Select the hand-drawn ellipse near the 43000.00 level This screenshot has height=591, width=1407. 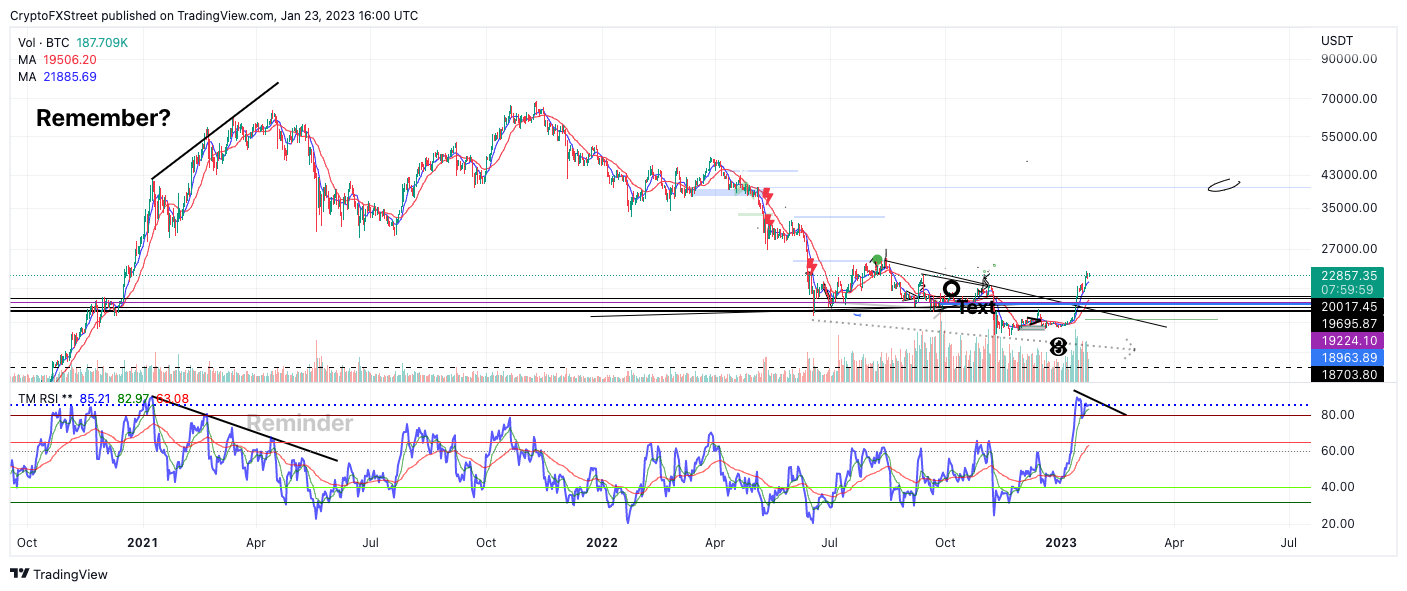pyautogui.click(x=1224, y=185)
